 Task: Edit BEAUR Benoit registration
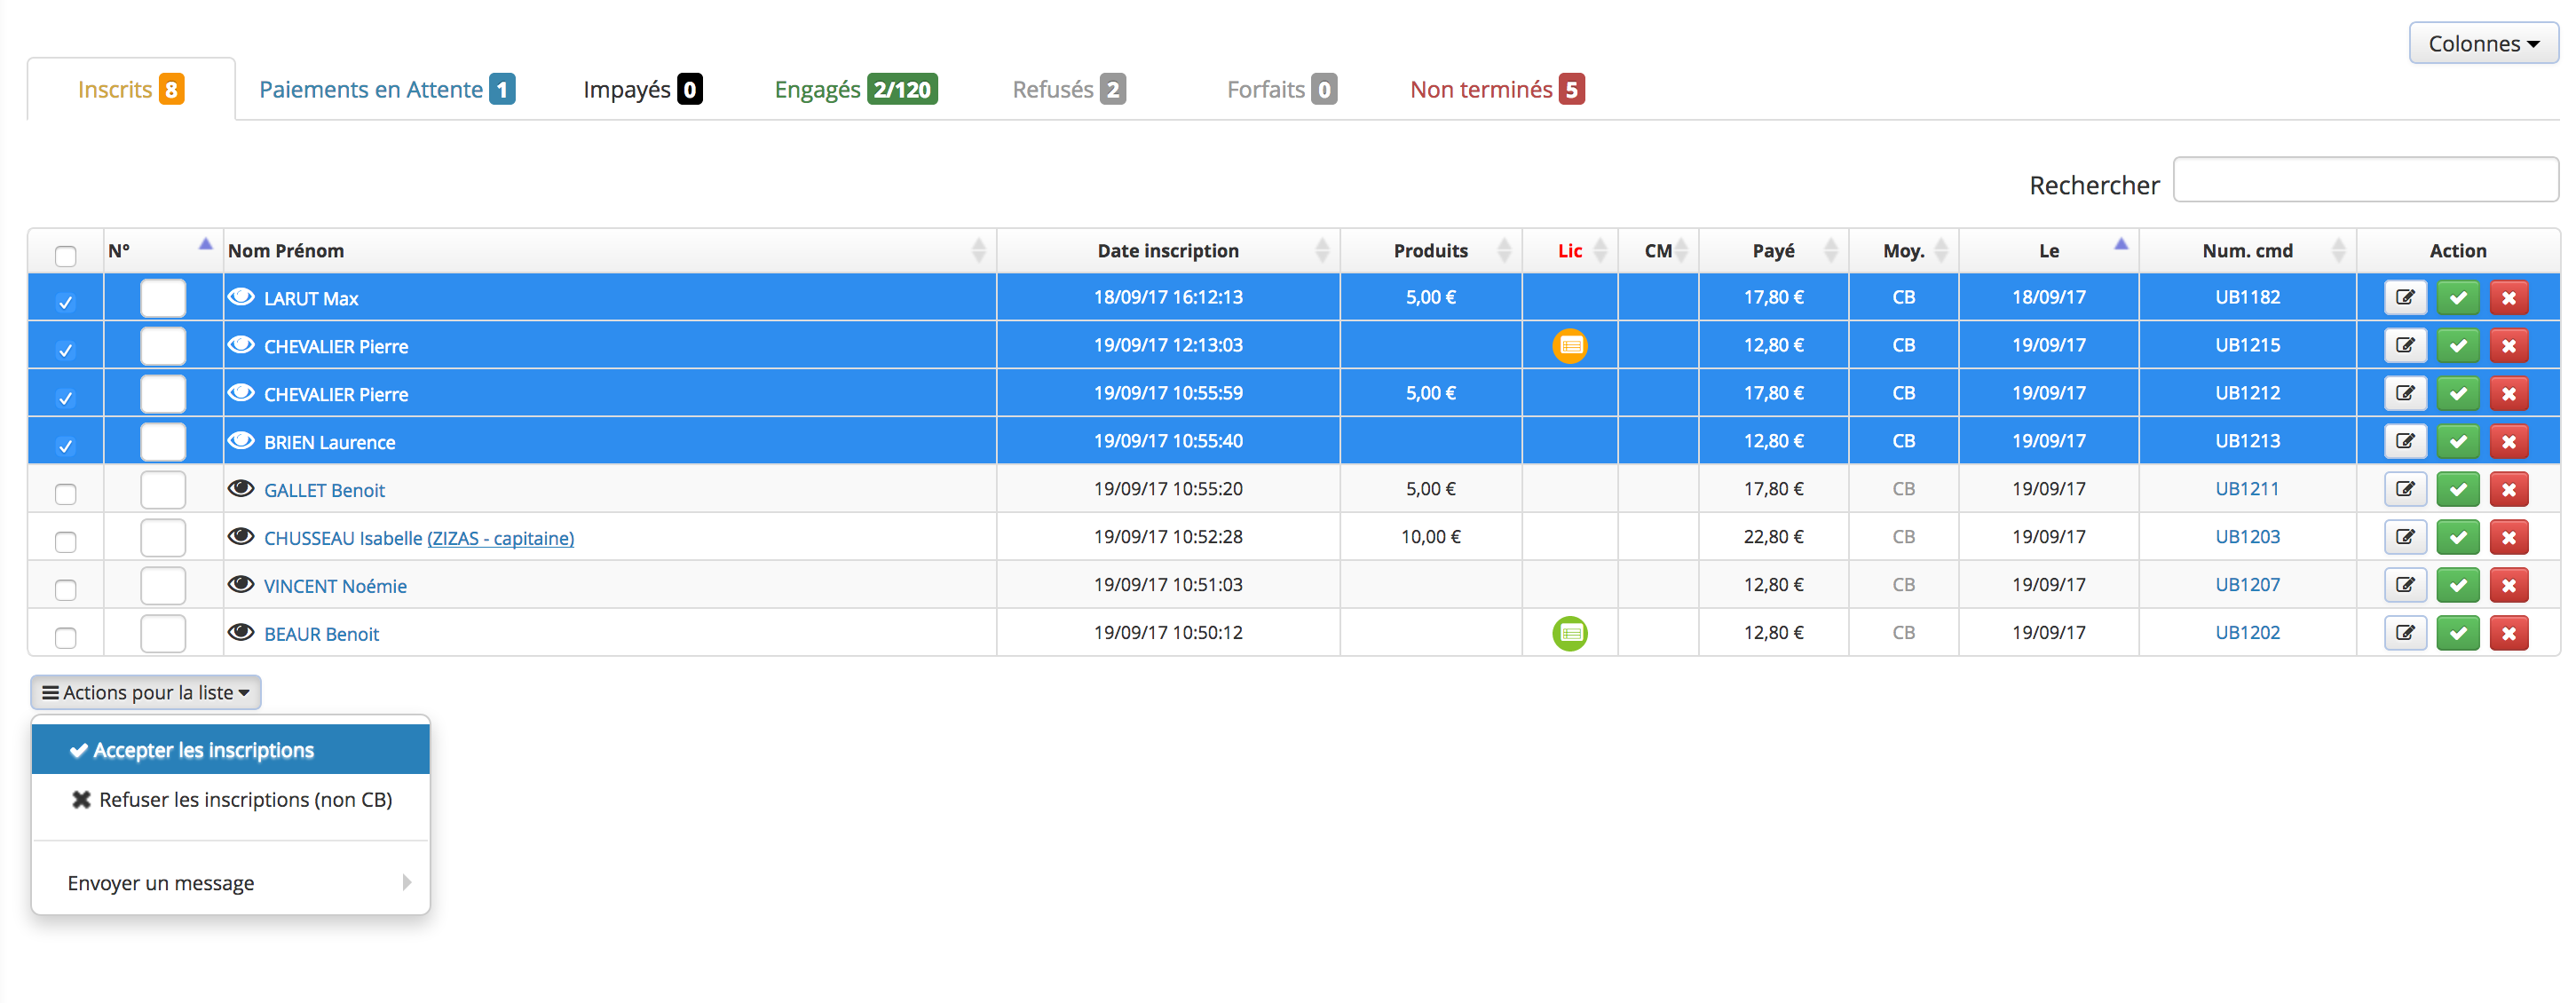pos(2405,633)
